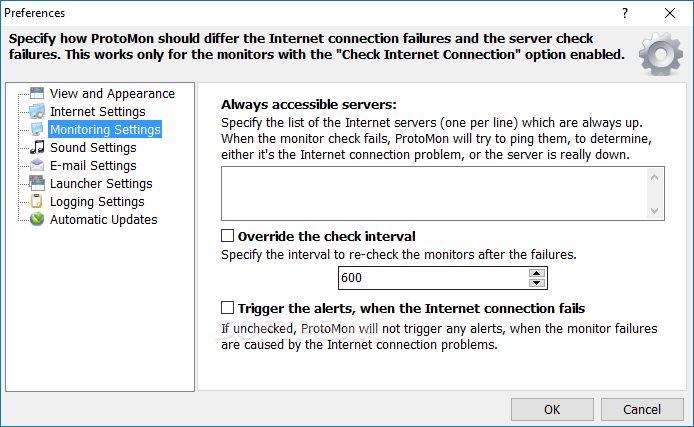Screen dimensions: 694x427
Task: Click the servers list scroll down arrow
Action: pos(655,211)
